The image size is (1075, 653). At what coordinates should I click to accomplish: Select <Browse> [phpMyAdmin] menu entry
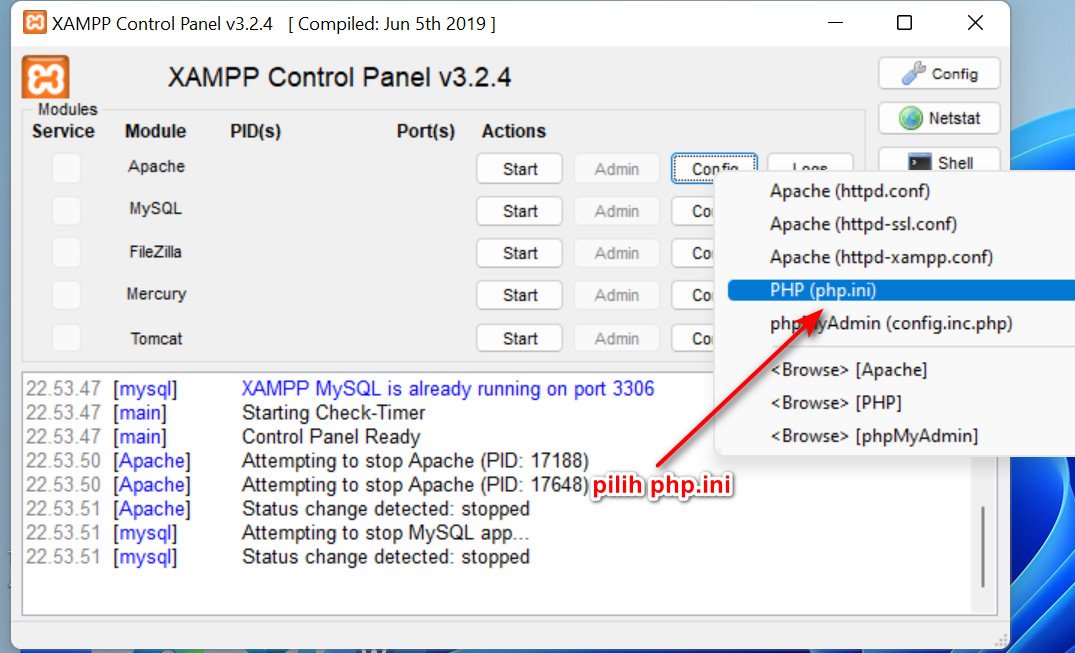[x=874, y=436]
